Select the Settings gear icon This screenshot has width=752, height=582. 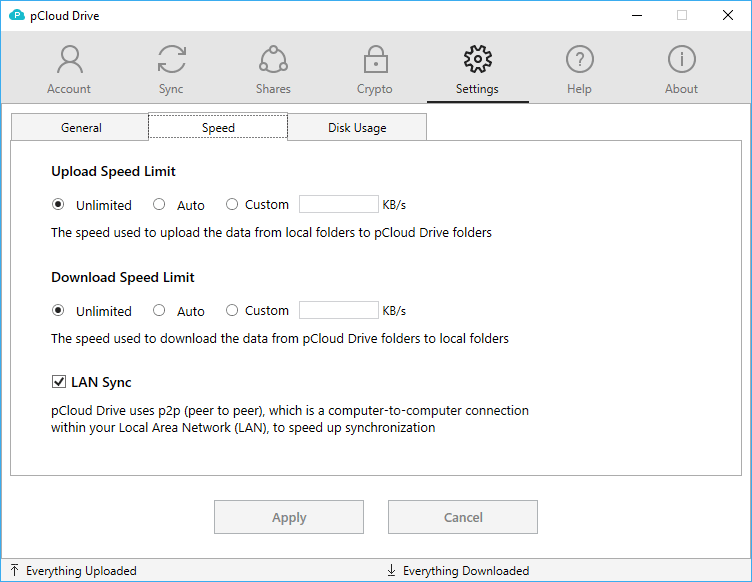[478, 59]
